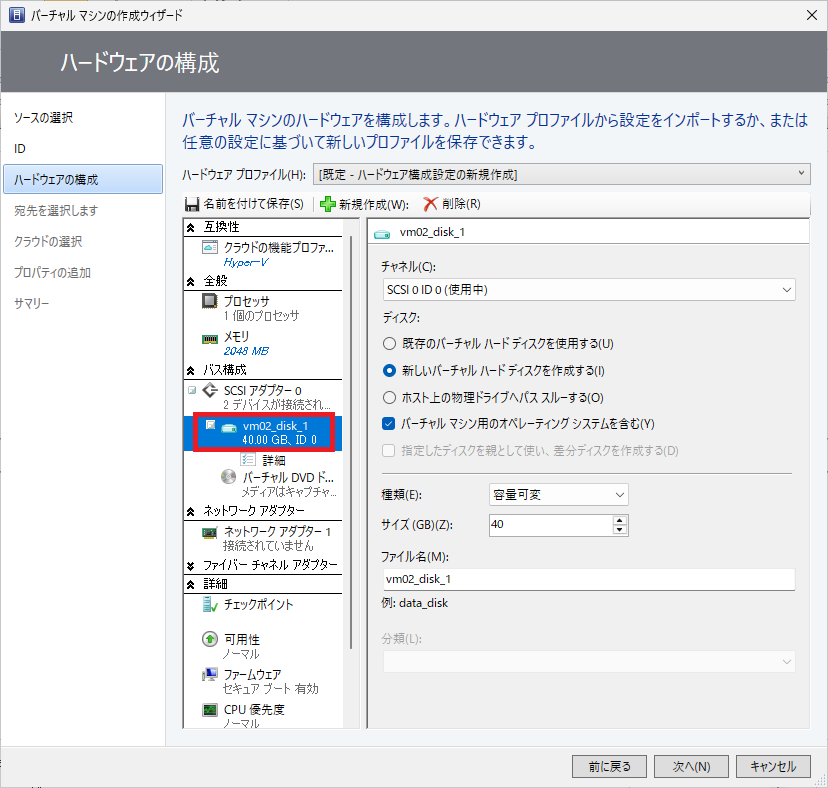Click the new (W) button

tap(365, 204)
